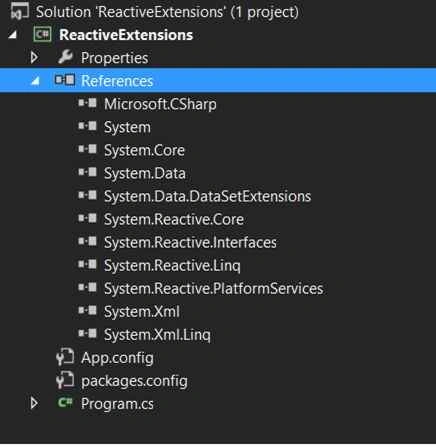This screenshot has height=447, width=436.
Task: Click the packages.config file icon
Action: tap(65, 380)
